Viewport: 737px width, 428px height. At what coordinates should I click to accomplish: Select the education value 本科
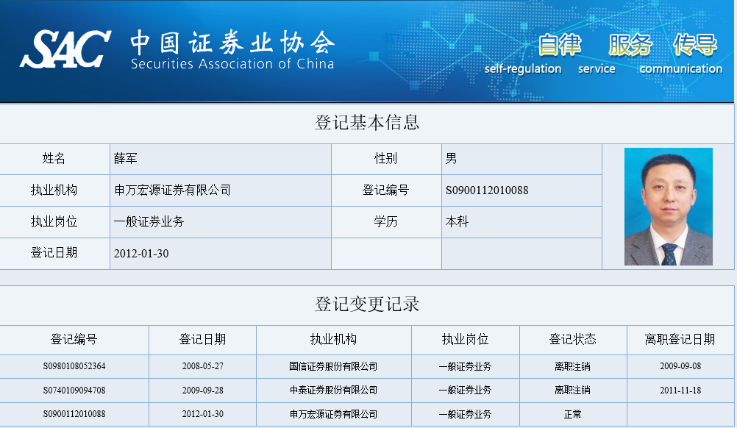coord(457,221)
